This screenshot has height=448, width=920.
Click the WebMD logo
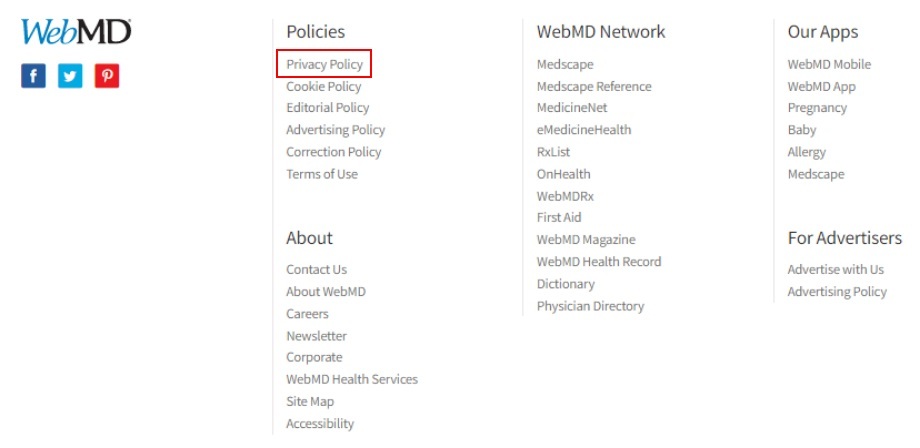click(76, 32)
